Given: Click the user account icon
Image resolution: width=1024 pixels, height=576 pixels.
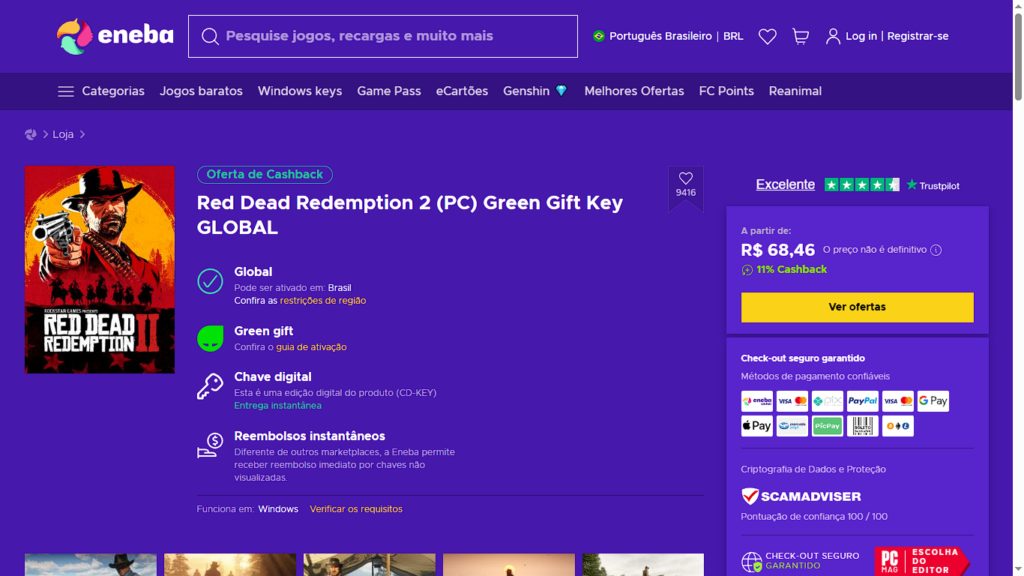Looking at the screenshot, I should tap(833, 36).
